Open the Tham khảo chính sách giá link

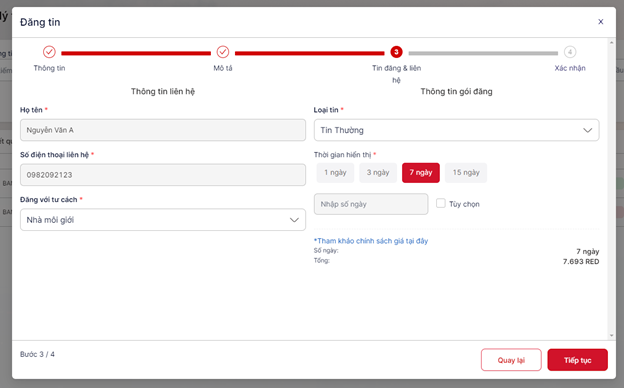pyautogui.click(x=371, y=241)
